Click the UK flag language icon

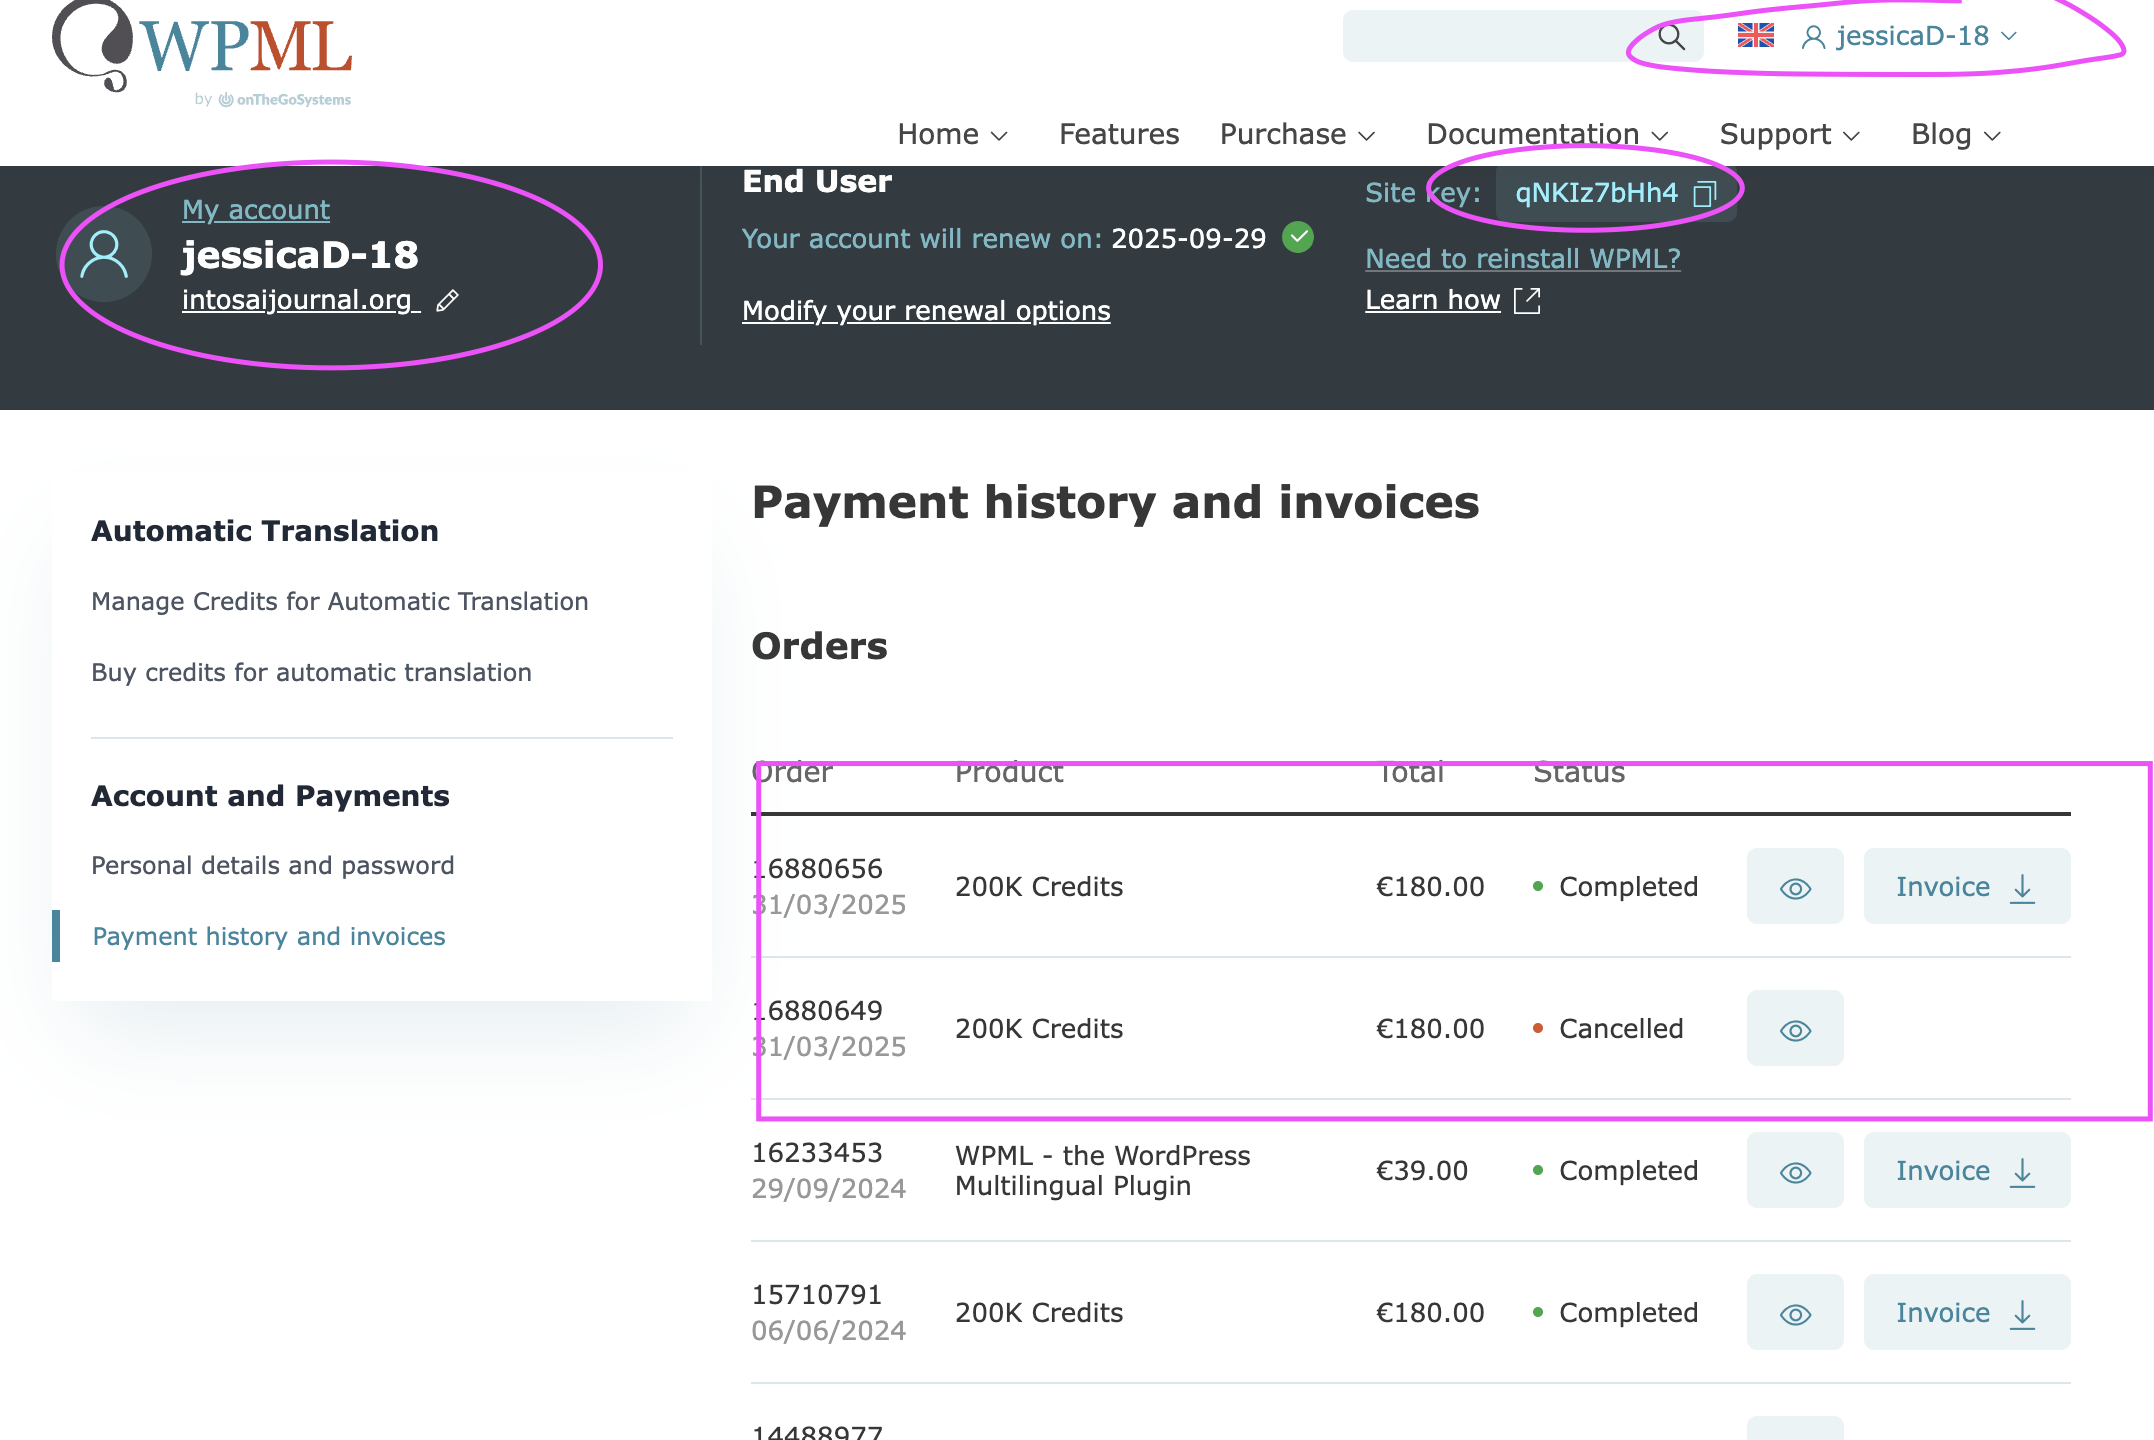click(1755, 36)
